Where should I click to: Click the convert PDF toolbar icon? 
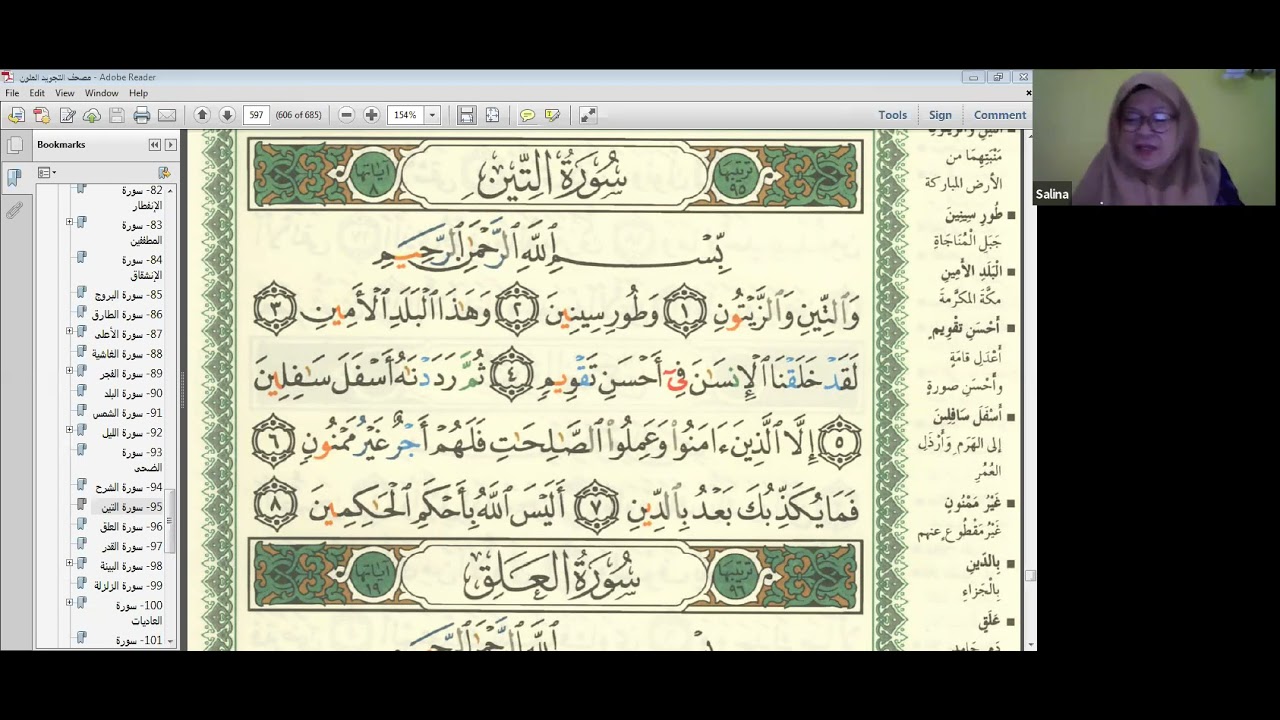click(x=41, y=116)
